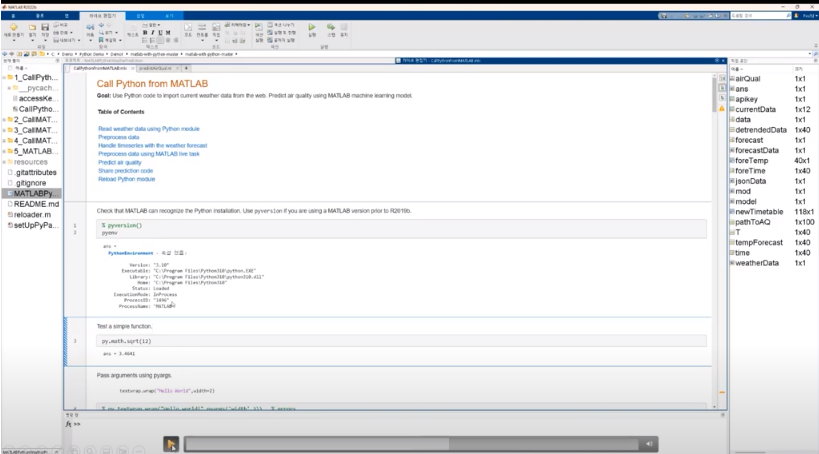The width and height of the screenshot is (819, 454).
Task: Open the 'Share prediction code' link
Action: 125,170
